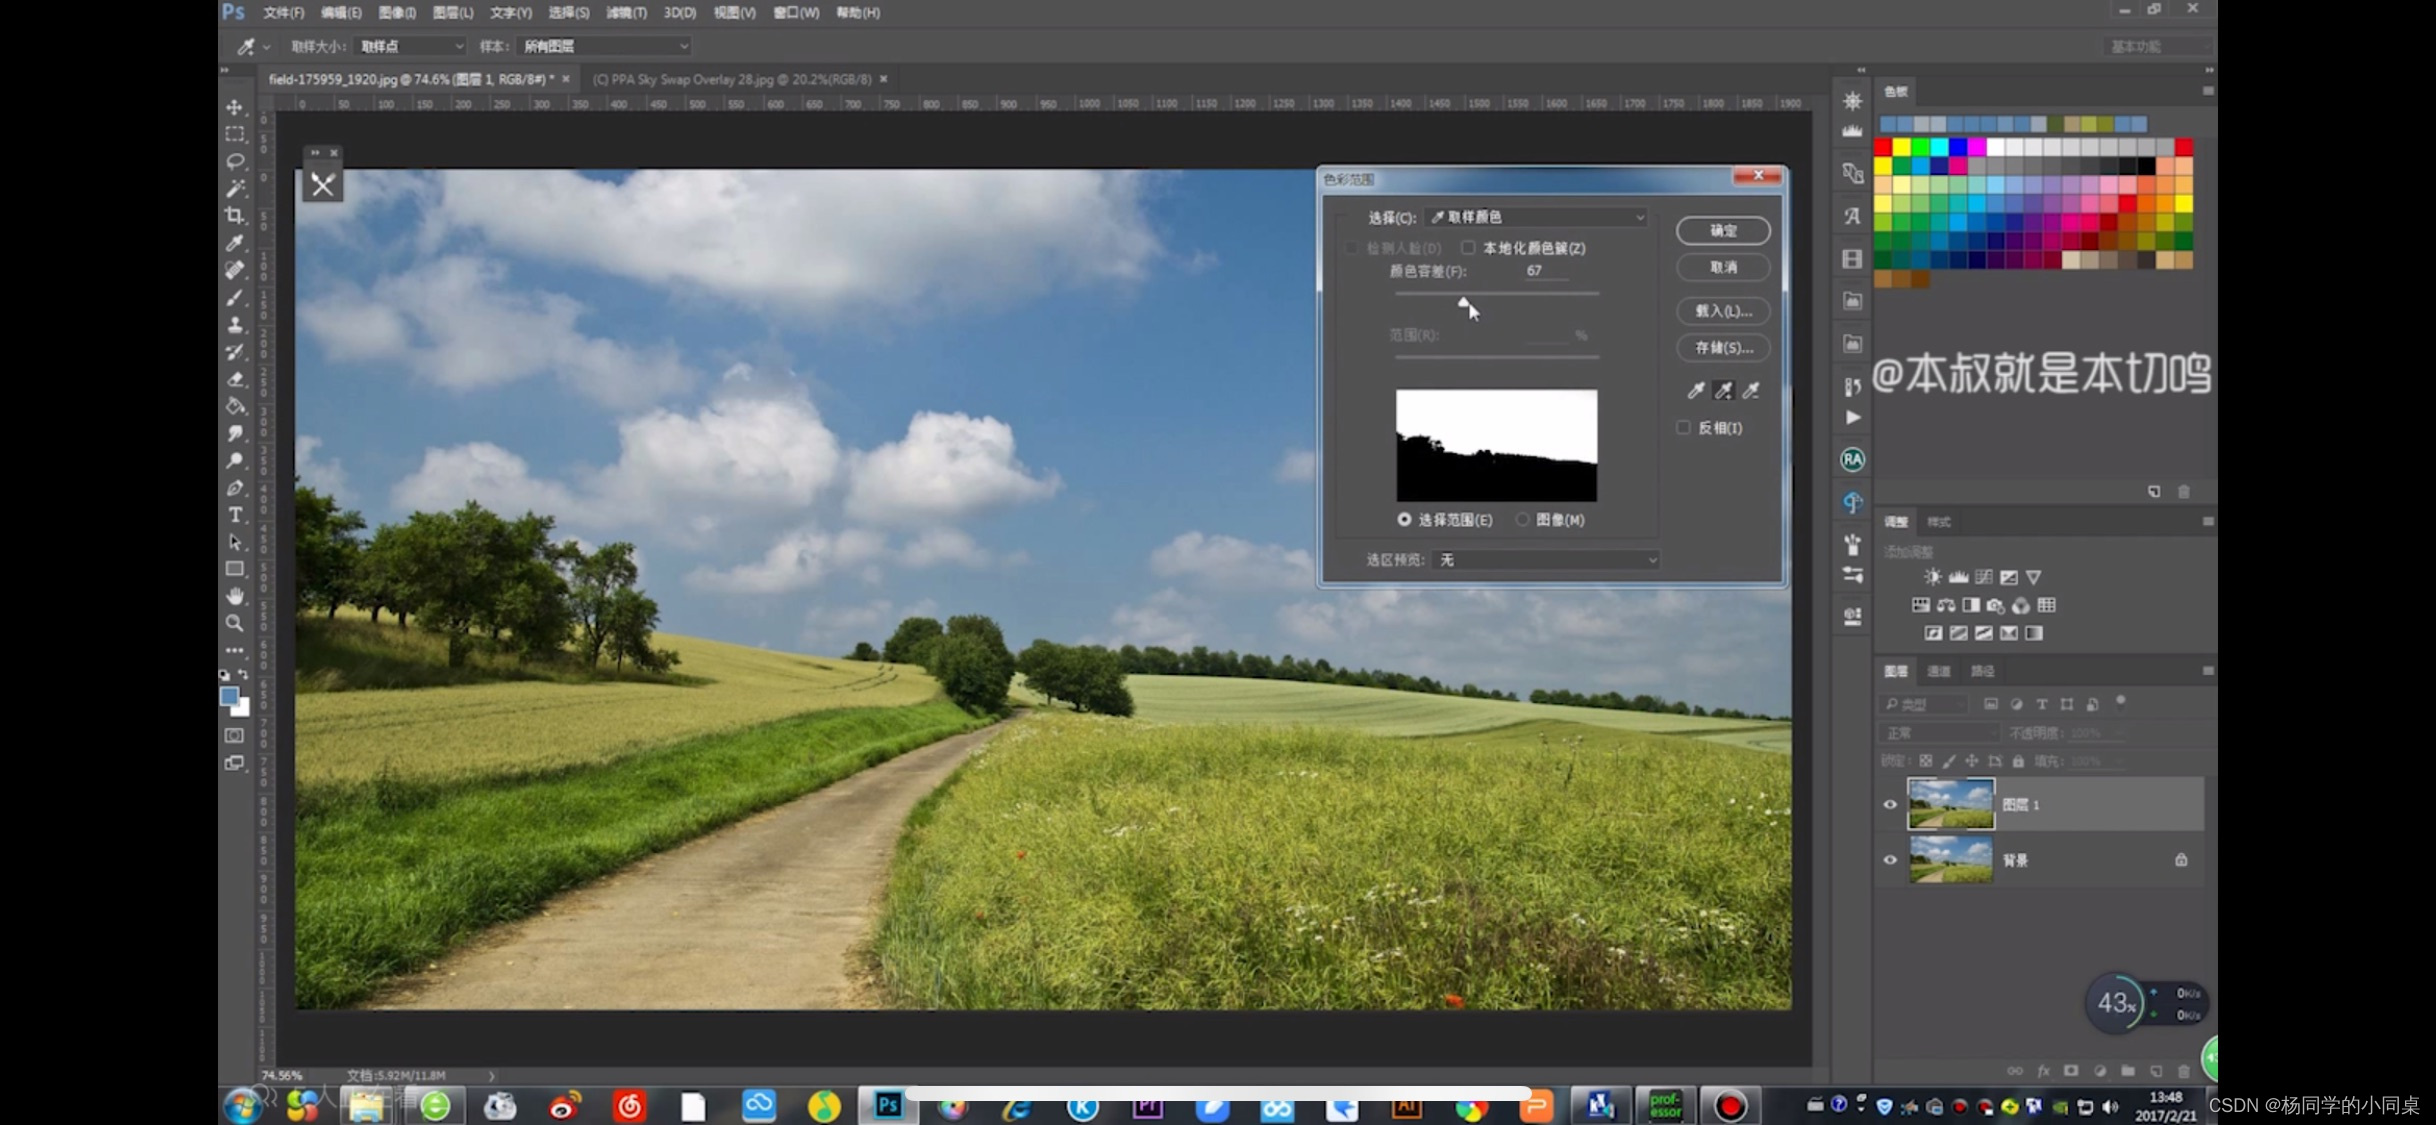Select the Pen tool
2436x1125 pixels.
point(235,488)
